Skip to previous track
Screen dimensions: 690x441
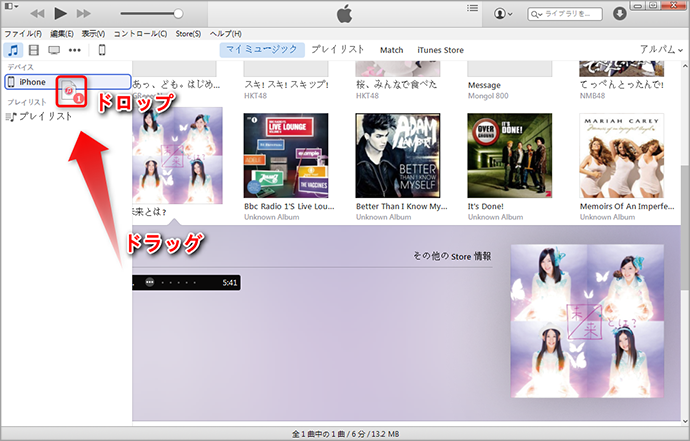click(x=37, y=14)
